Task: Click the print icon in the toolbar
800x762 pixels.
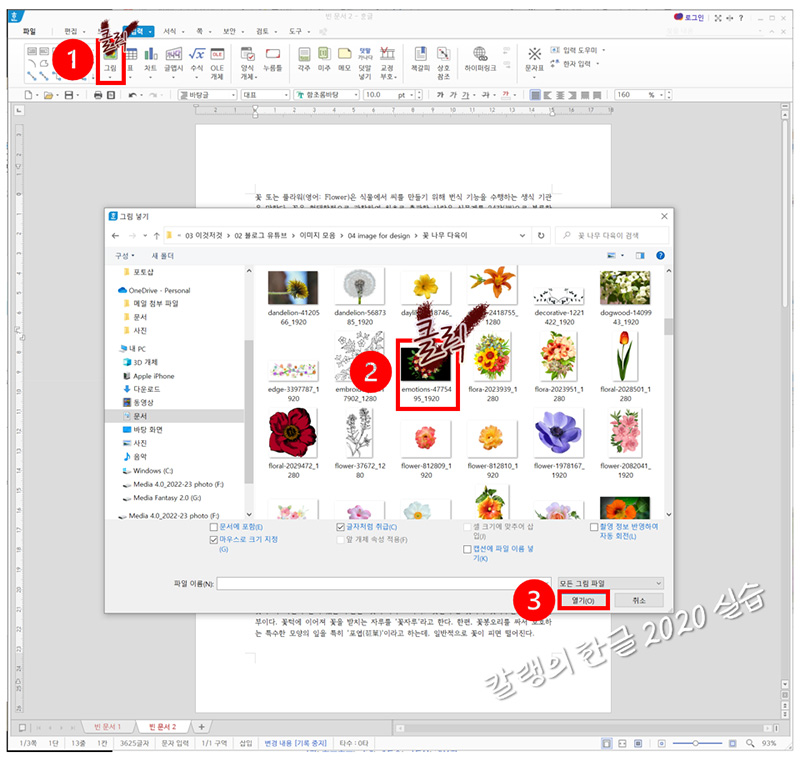Action: pyautogui.click(x=98, y=95)
